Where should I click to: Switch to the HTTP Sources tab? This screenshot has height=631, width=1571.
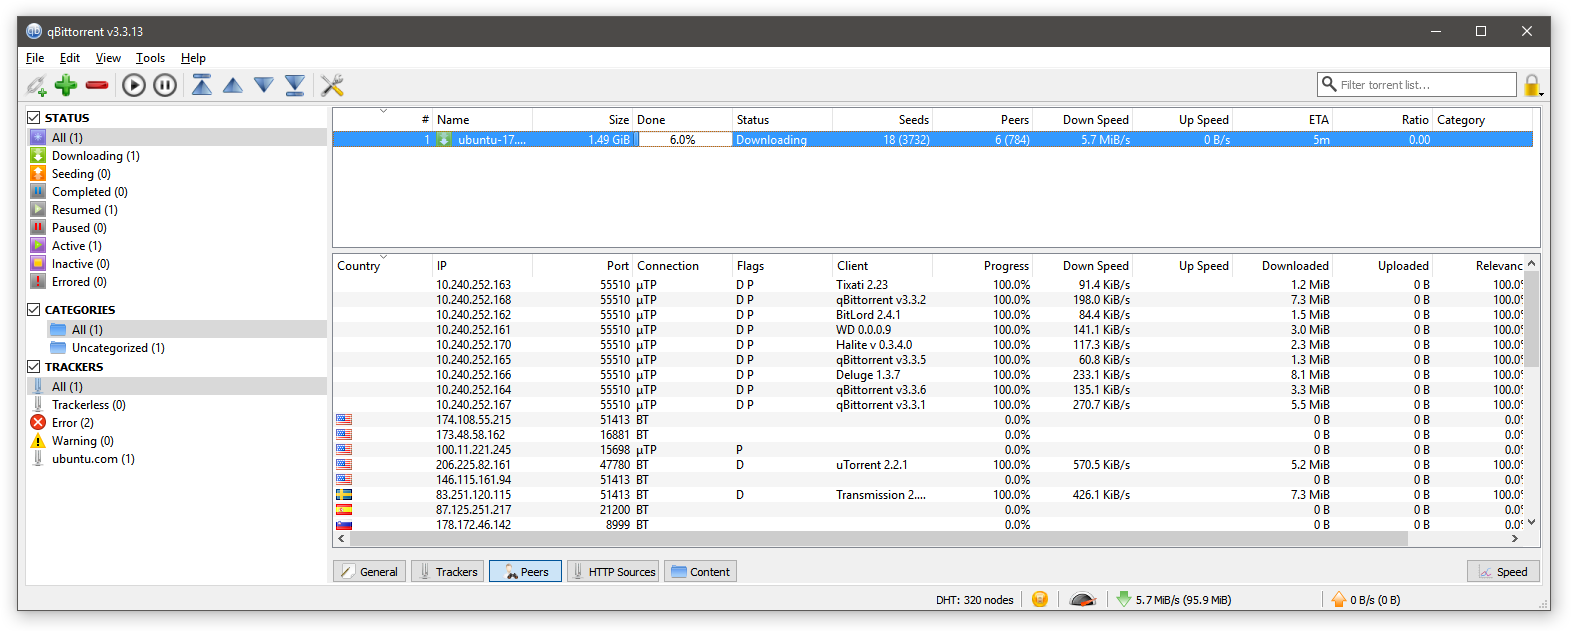click(613, 571)
